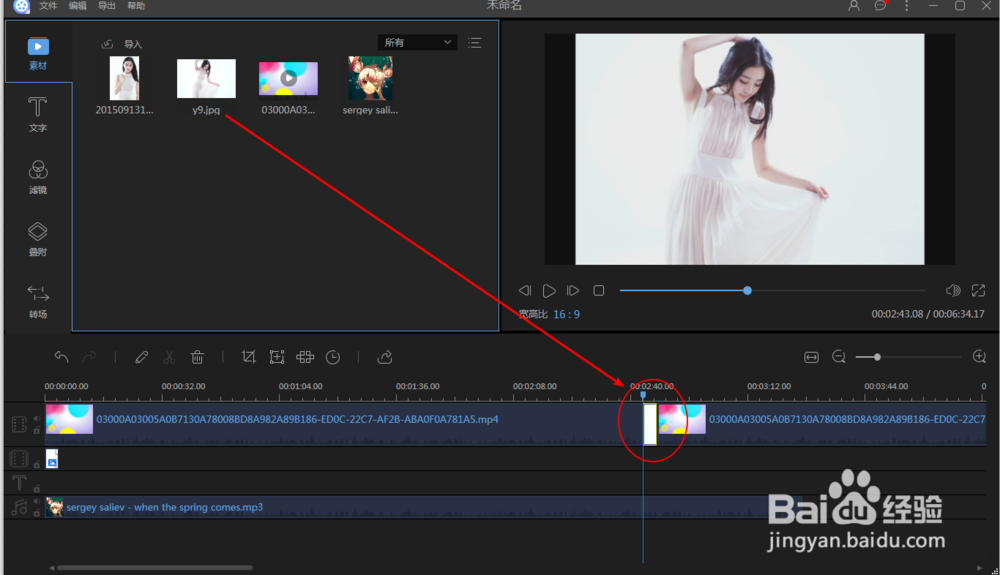Mute the audio music track
1000x575 pixels.
point(36,501)
